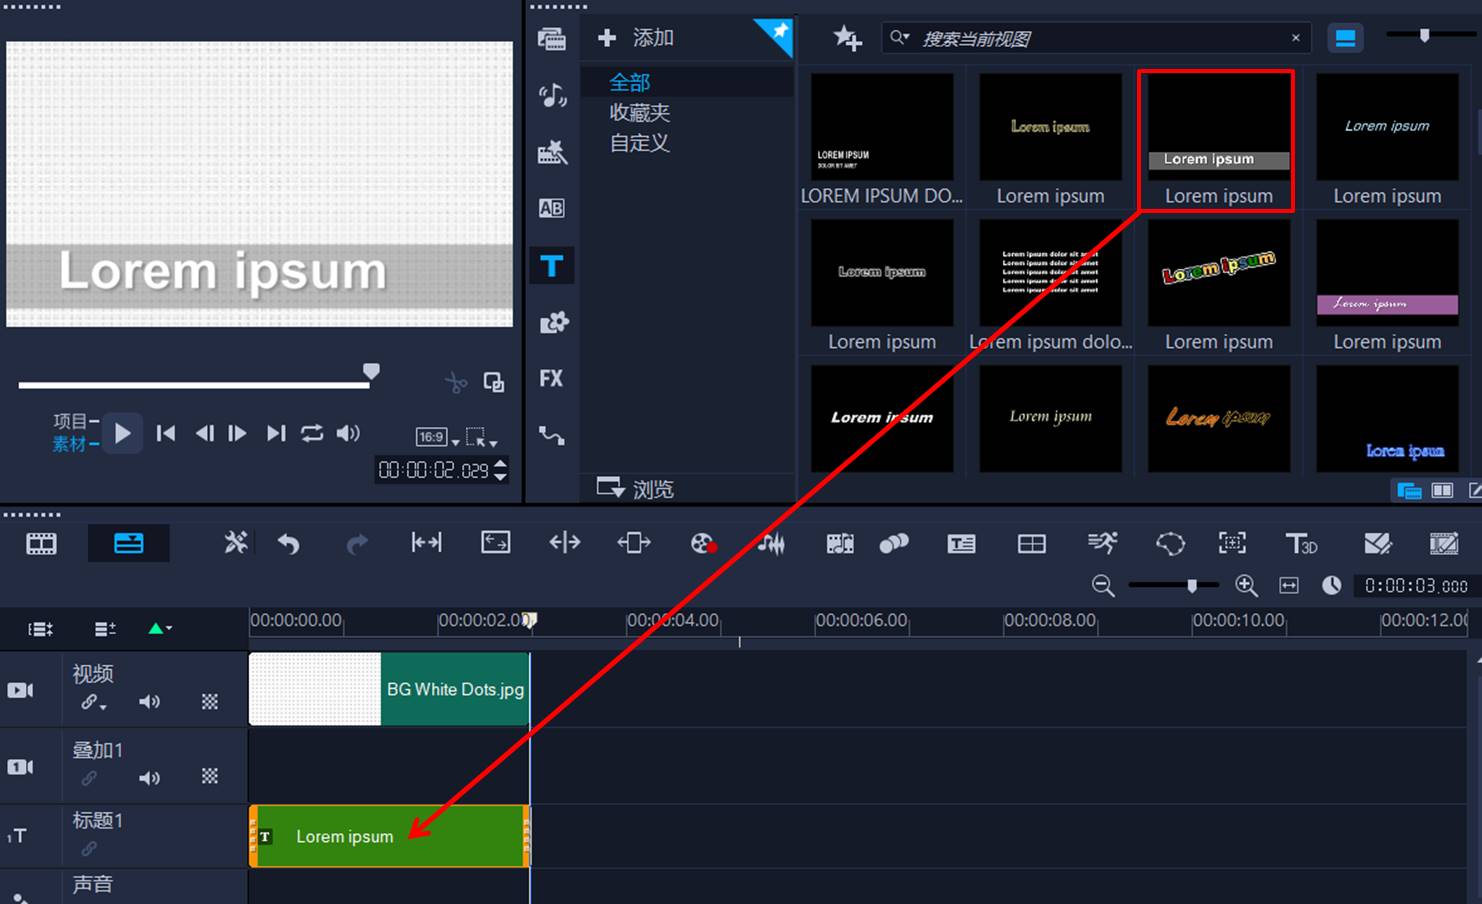Switch preview to 项目 (project) mode
1482x904 pixels.
(75, 421)
